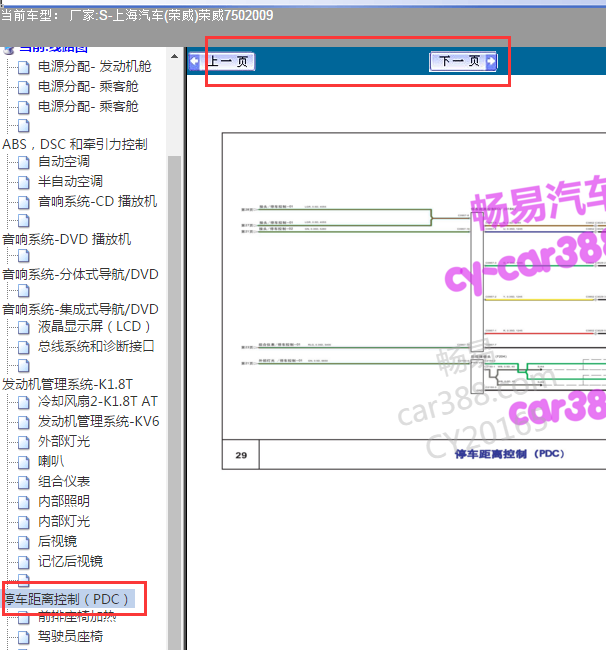Click document icon beside 内部灯光
The width and height of the screenshot is (606, 650).
(24, 522)
